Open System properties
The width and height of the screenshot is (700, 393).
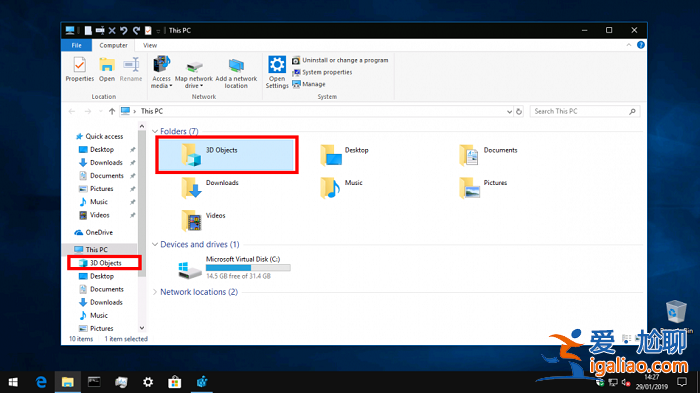[322, 72]
